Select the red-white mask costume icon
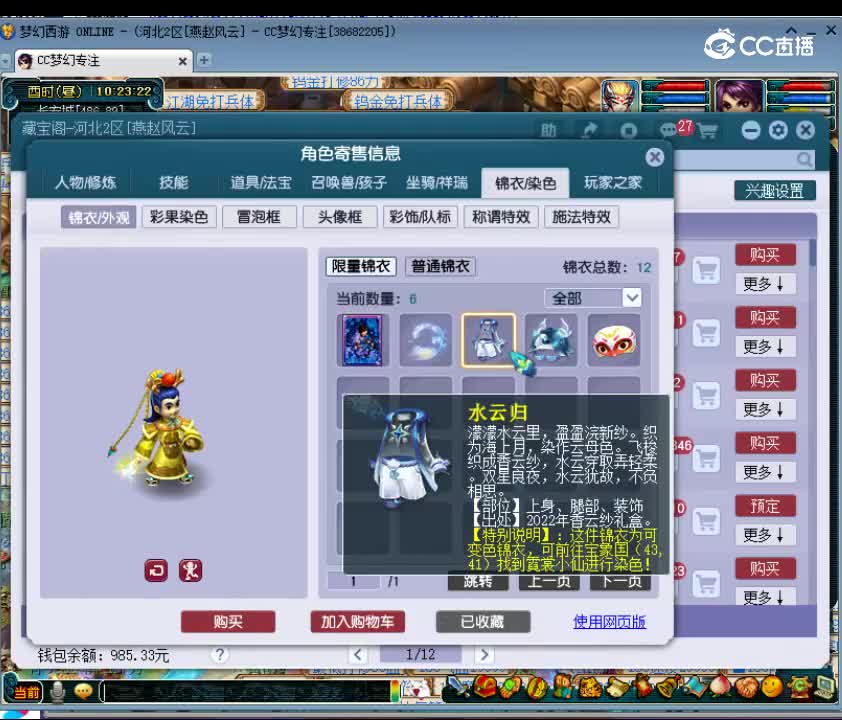The height and width of the screenshot is (720, 842). tap(614, 340)
